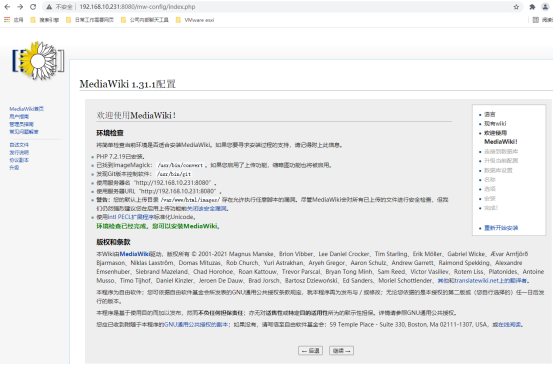Click the 继续 continue button
553x365 pixels.
[x=341, y=351]
